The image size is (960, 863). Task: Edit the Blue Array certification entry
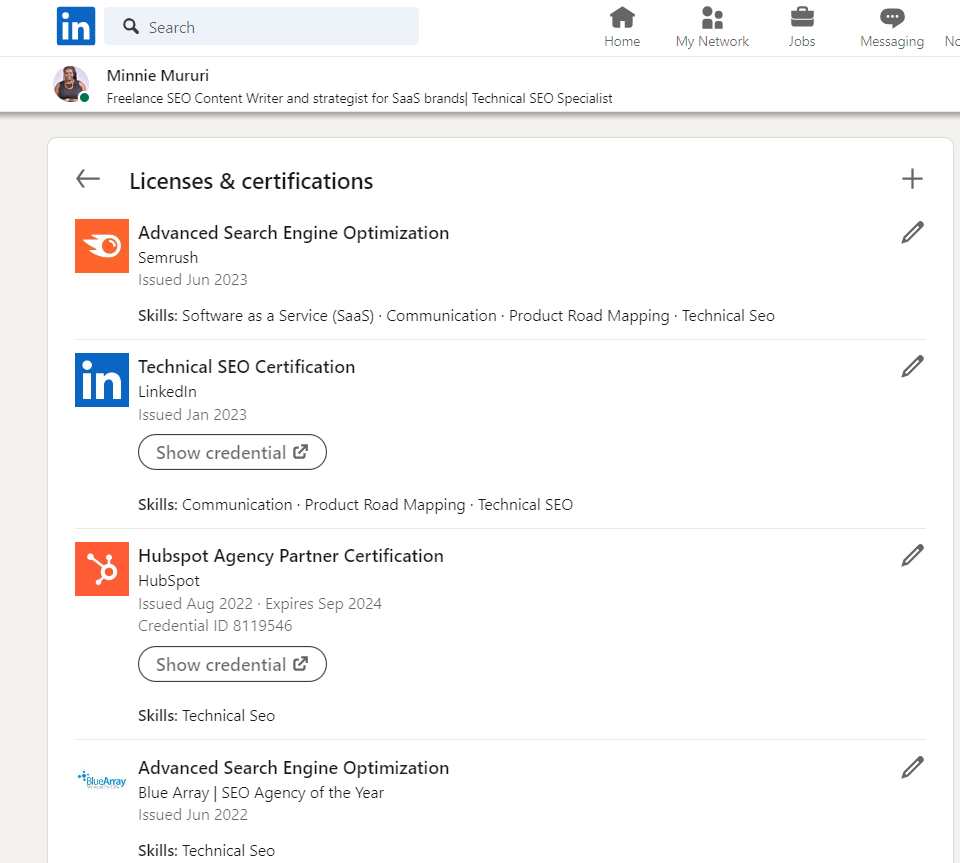[912, 768]
